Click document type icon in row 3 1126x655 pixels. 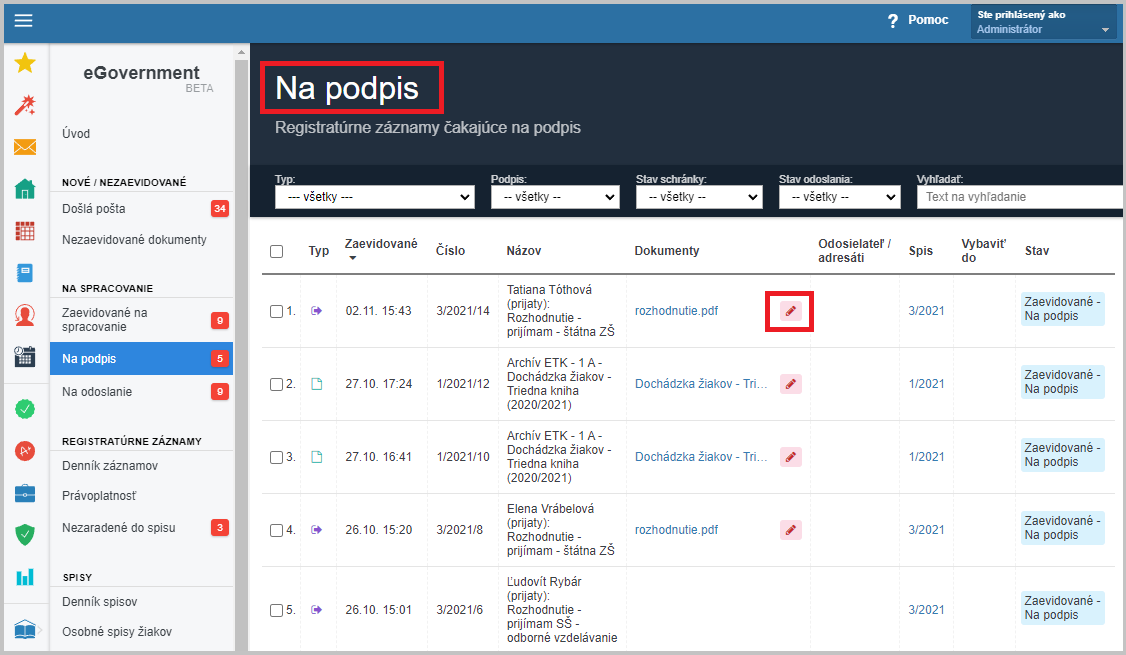tap(317, 457)
